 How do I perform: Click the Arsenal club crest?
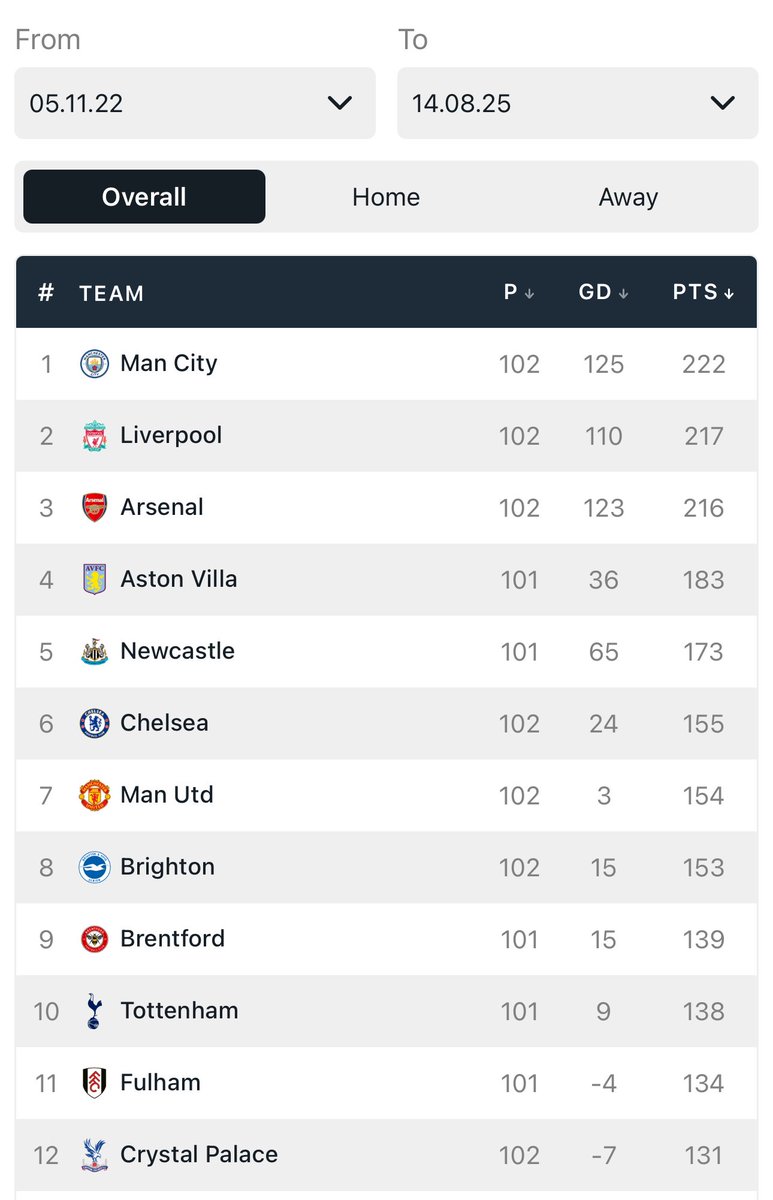click(x=94, y=507)
